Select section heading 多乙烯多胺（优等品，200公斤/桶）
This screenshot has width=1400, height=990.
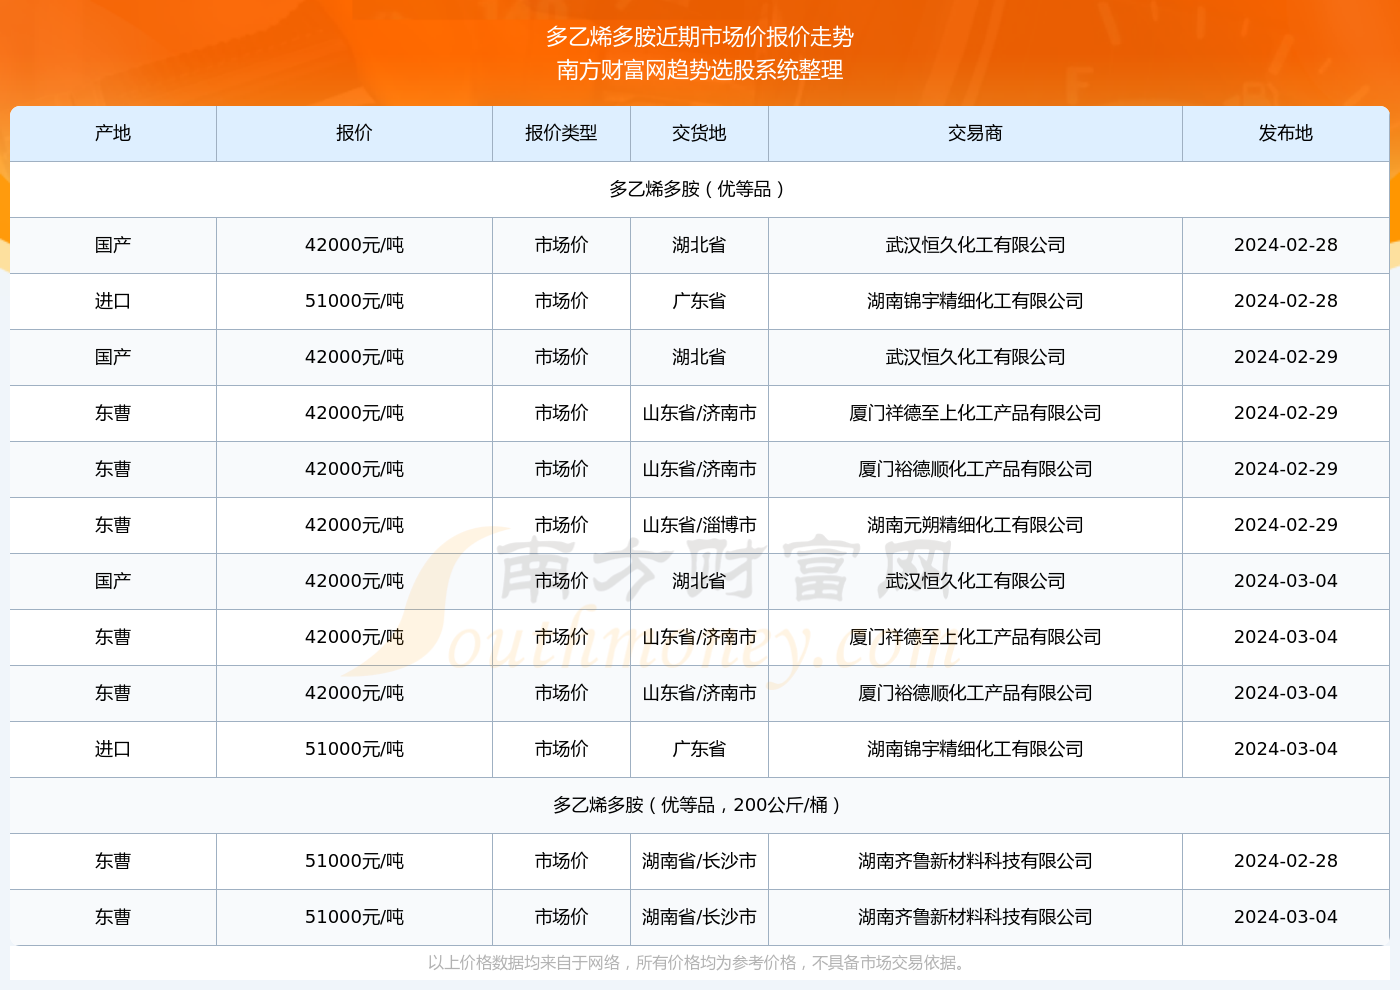[699, 805]
